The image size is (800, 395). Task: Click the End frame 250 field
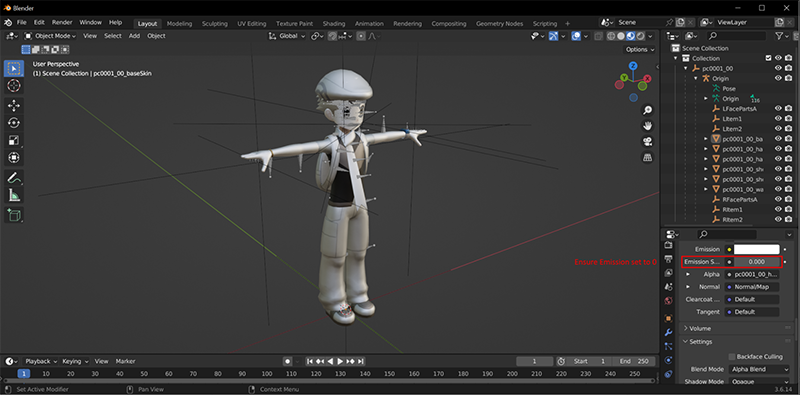pos(634,361)
